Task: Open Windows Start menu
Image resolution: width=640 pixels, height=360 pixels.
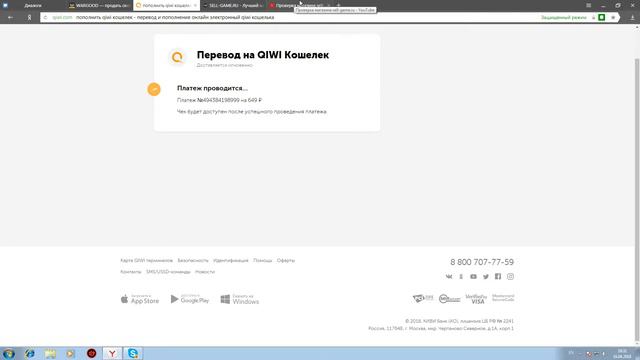Action: click(9, 353)
